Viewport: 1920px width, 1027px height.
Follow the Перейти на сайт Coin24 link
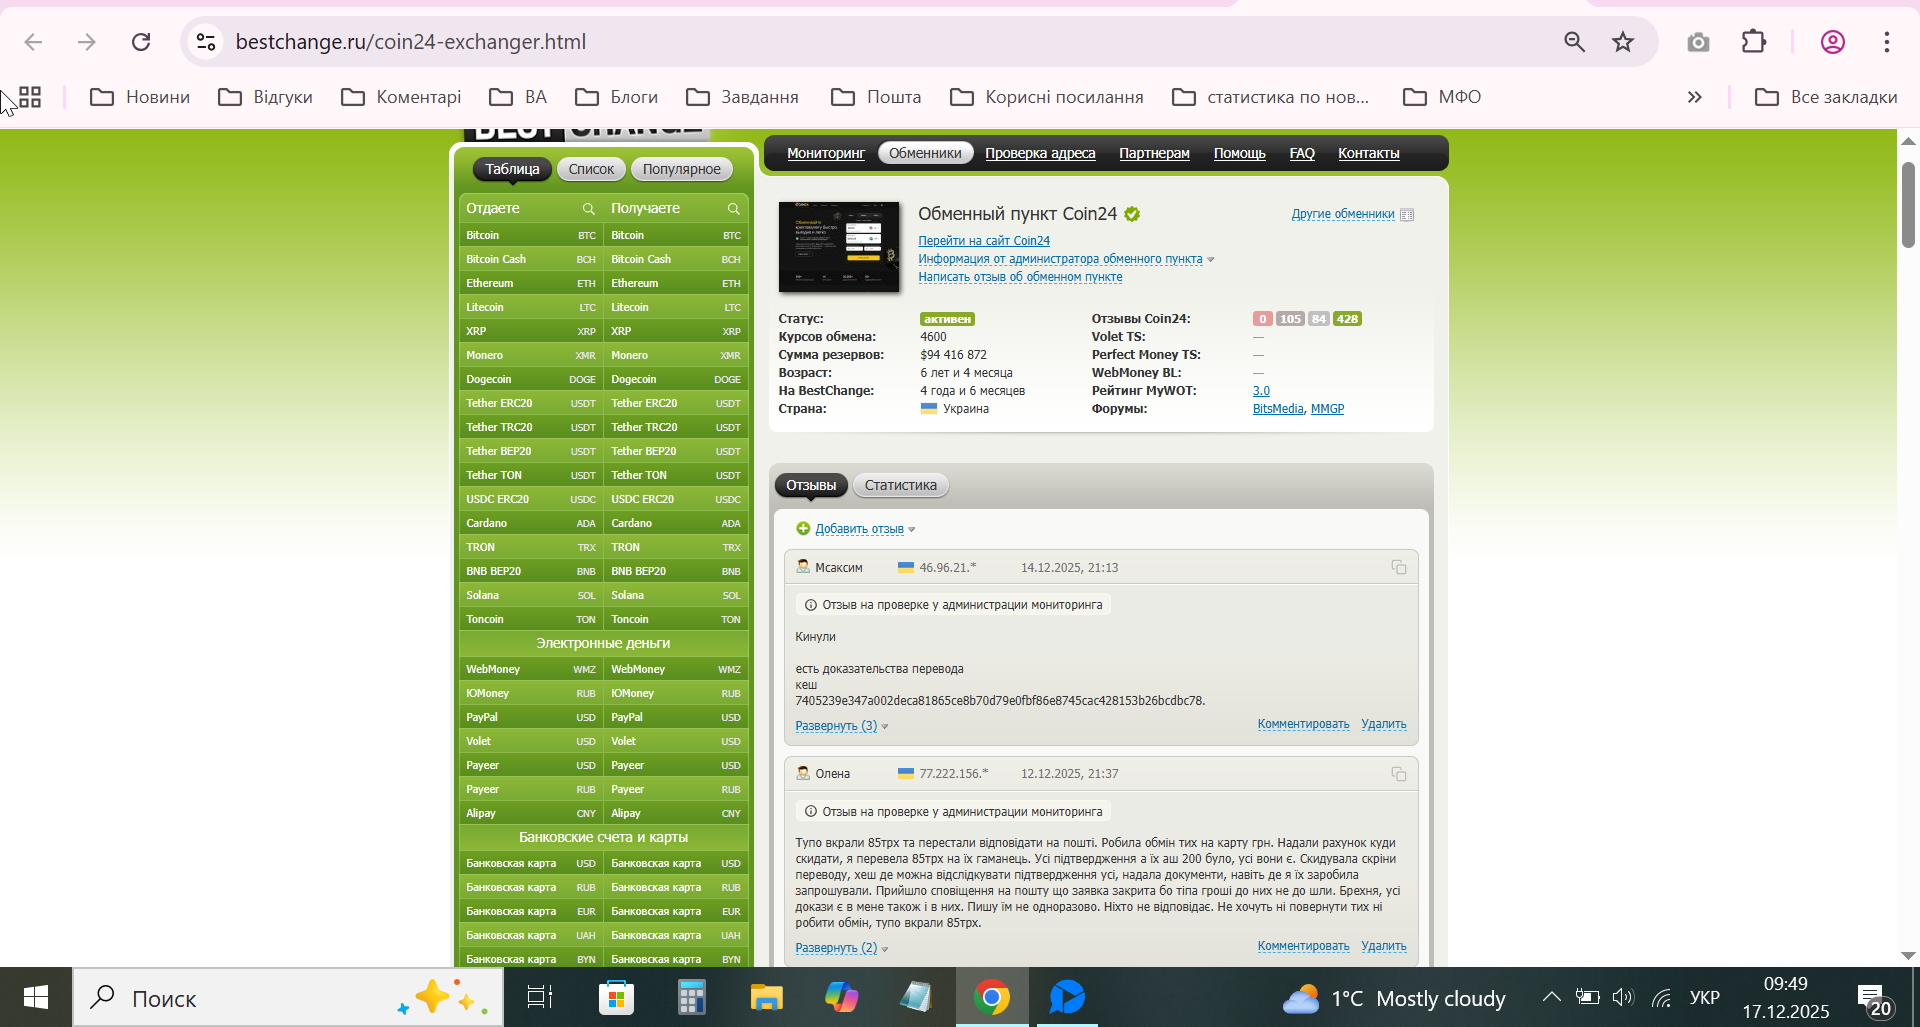click(984, 241)
